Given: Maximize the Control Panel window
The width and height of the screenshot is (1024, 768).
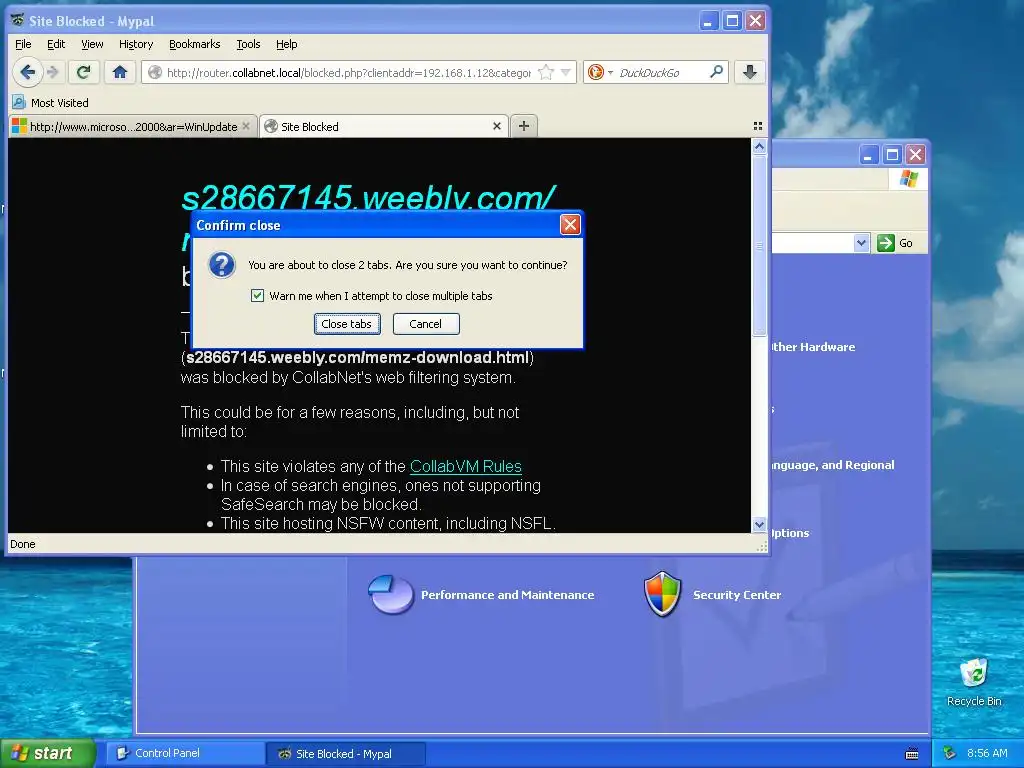Looking at the screenshot, I should (892, 155).
